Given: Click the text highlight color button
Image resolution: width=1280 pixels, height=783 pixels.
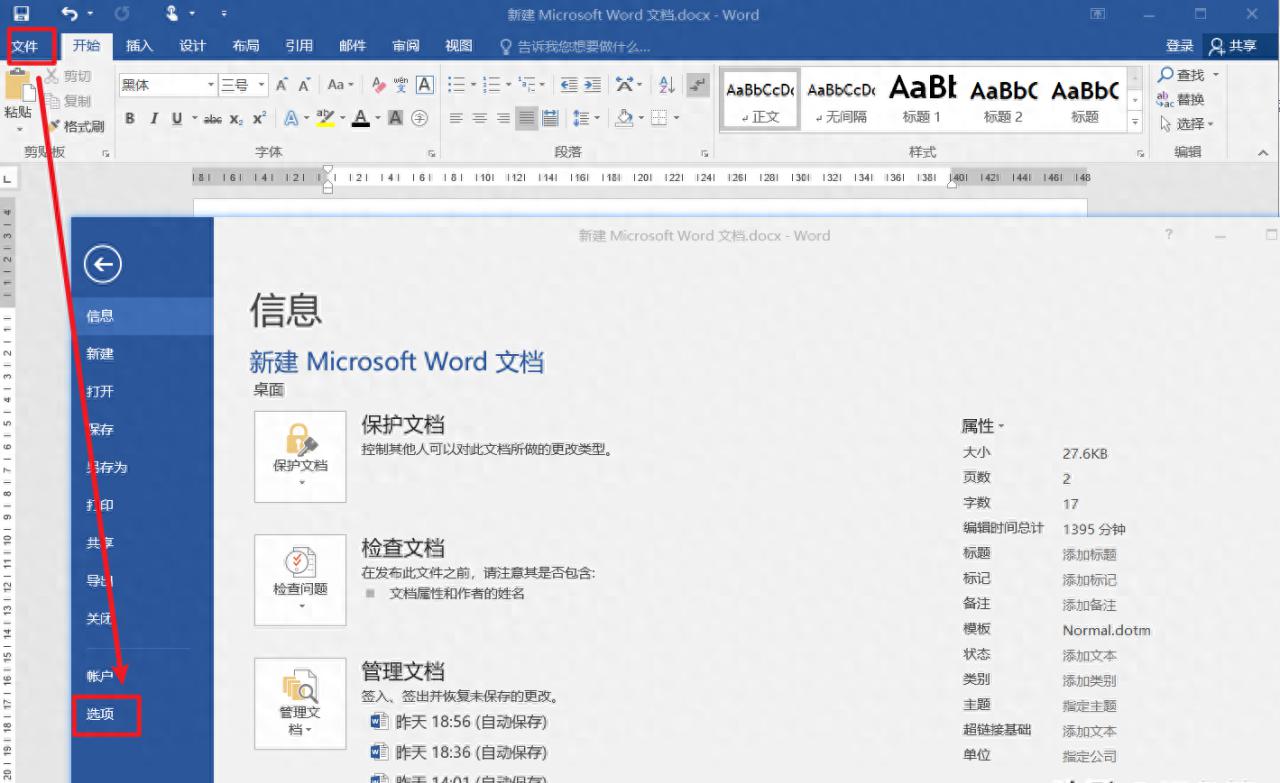Looking at the screenshot, I should click(x=325, y=118).
